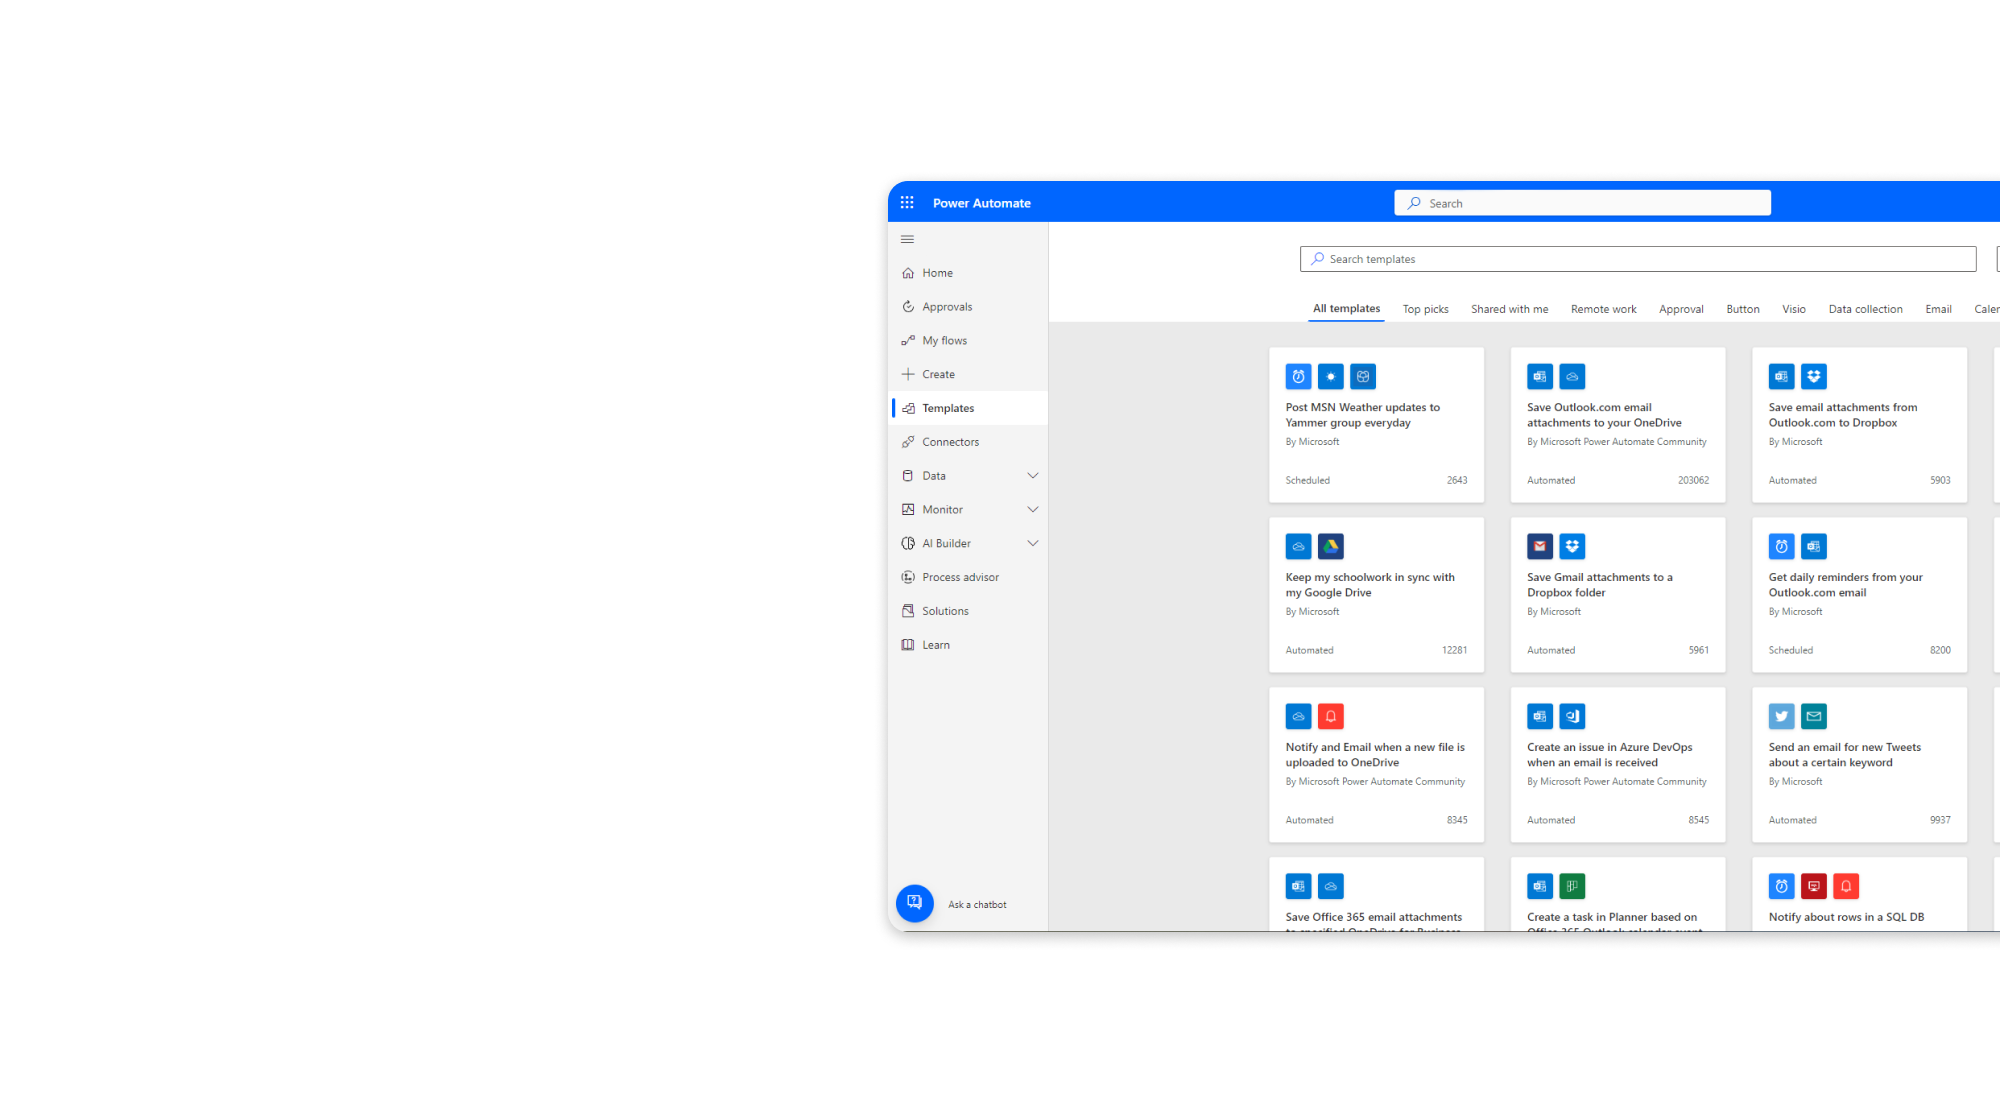Screen dimensions: 2000x1112
Task: Switch to the Shared with me tab
Action: (1510, 309)
